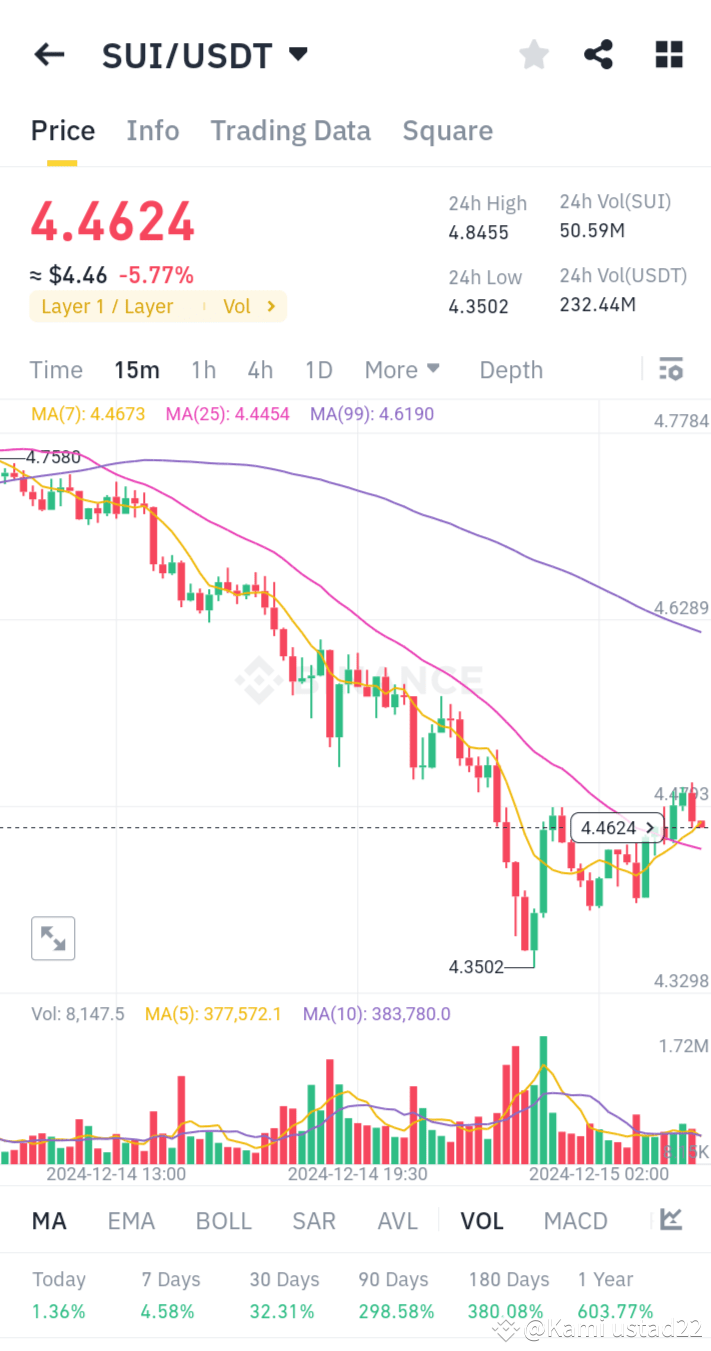The image size is (711, 1351).
Task: Open chart settings icon beside Depth
Action: coord(670,369)
